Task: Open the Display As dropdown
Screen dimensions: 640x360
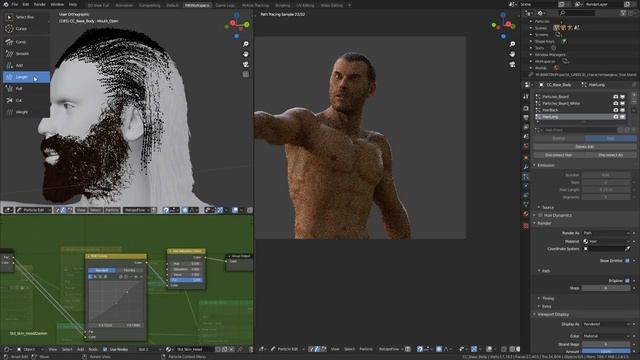Action: (607, 324)
